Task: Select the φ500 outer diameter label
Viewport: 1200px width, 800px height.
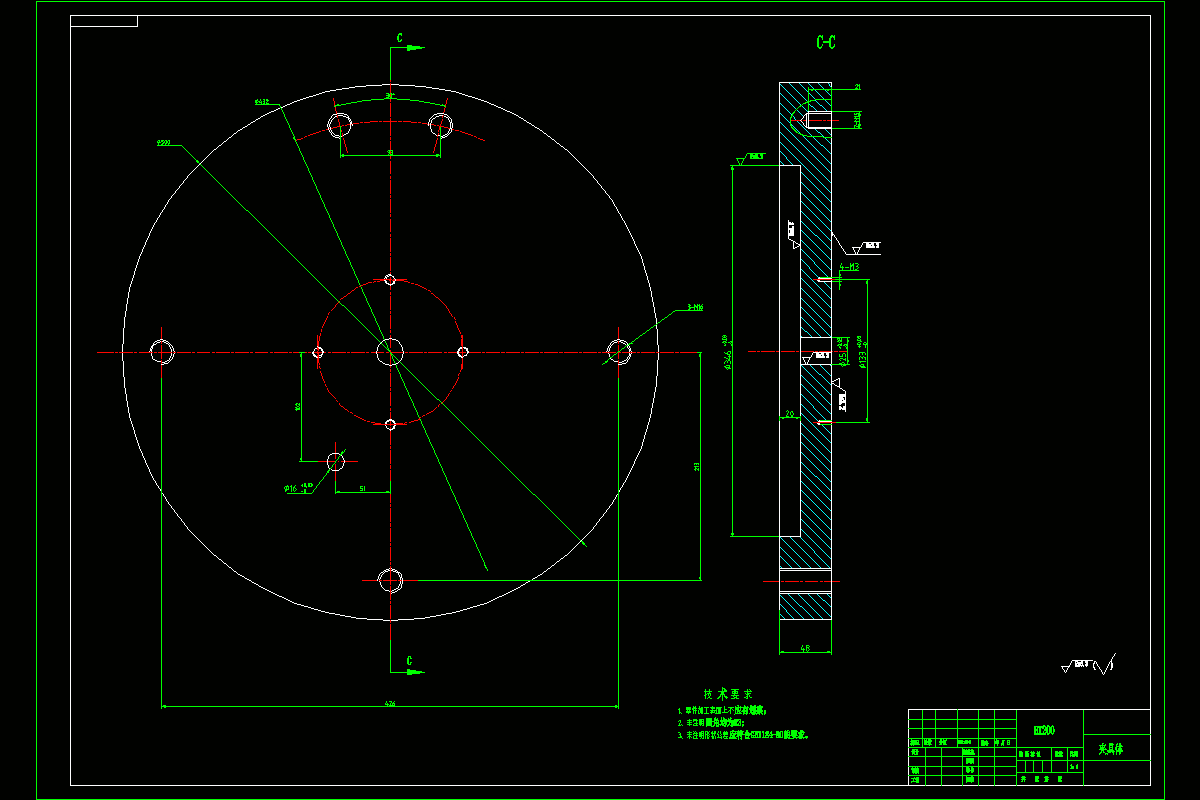Action: (163, 143)
